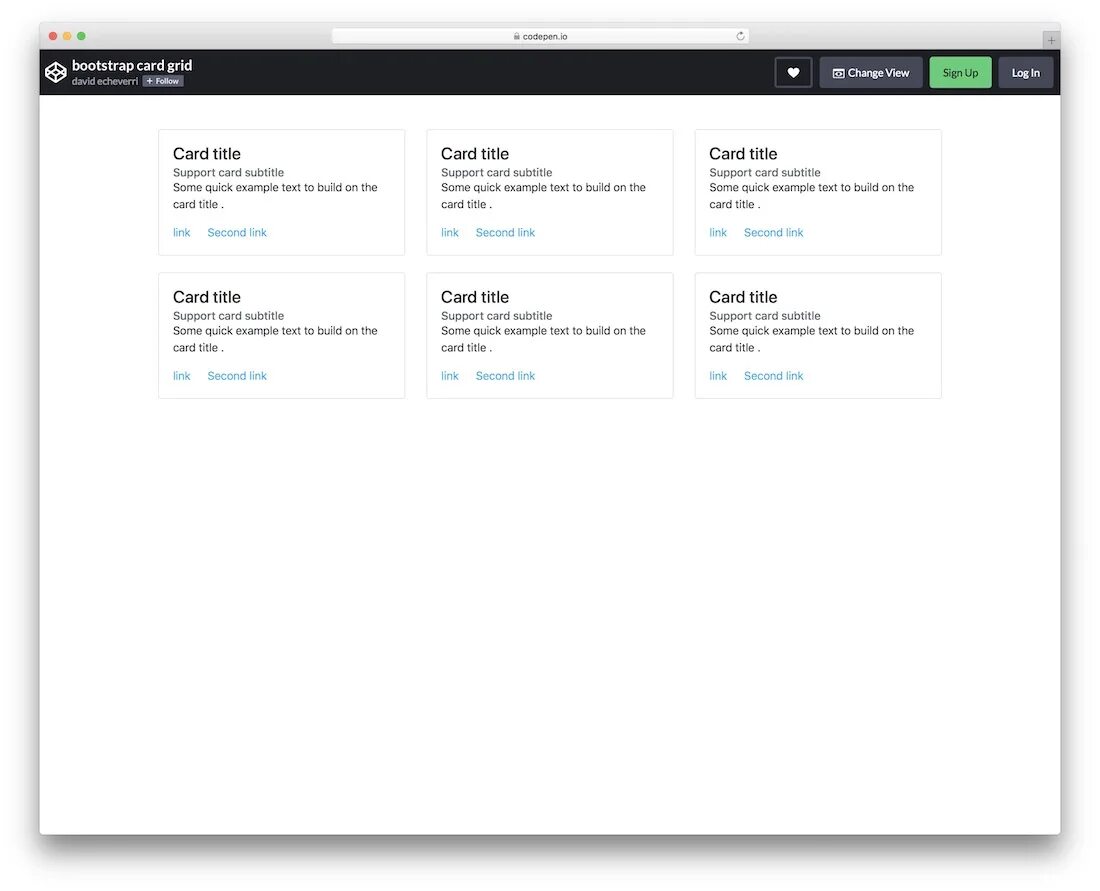This screenshot has height=891, width=1100.
Task: Click "link" in top-left card
Action: pyautogui.click(x=182, y=232)
